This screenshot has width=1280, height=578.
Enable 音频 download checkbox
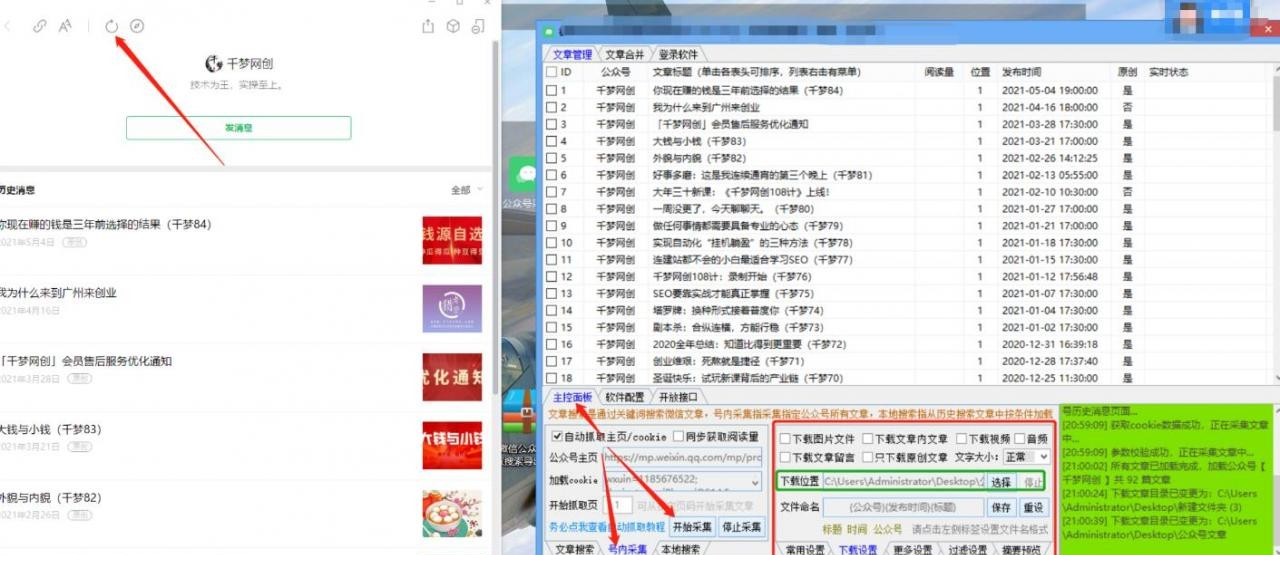tap(1020, 439)
